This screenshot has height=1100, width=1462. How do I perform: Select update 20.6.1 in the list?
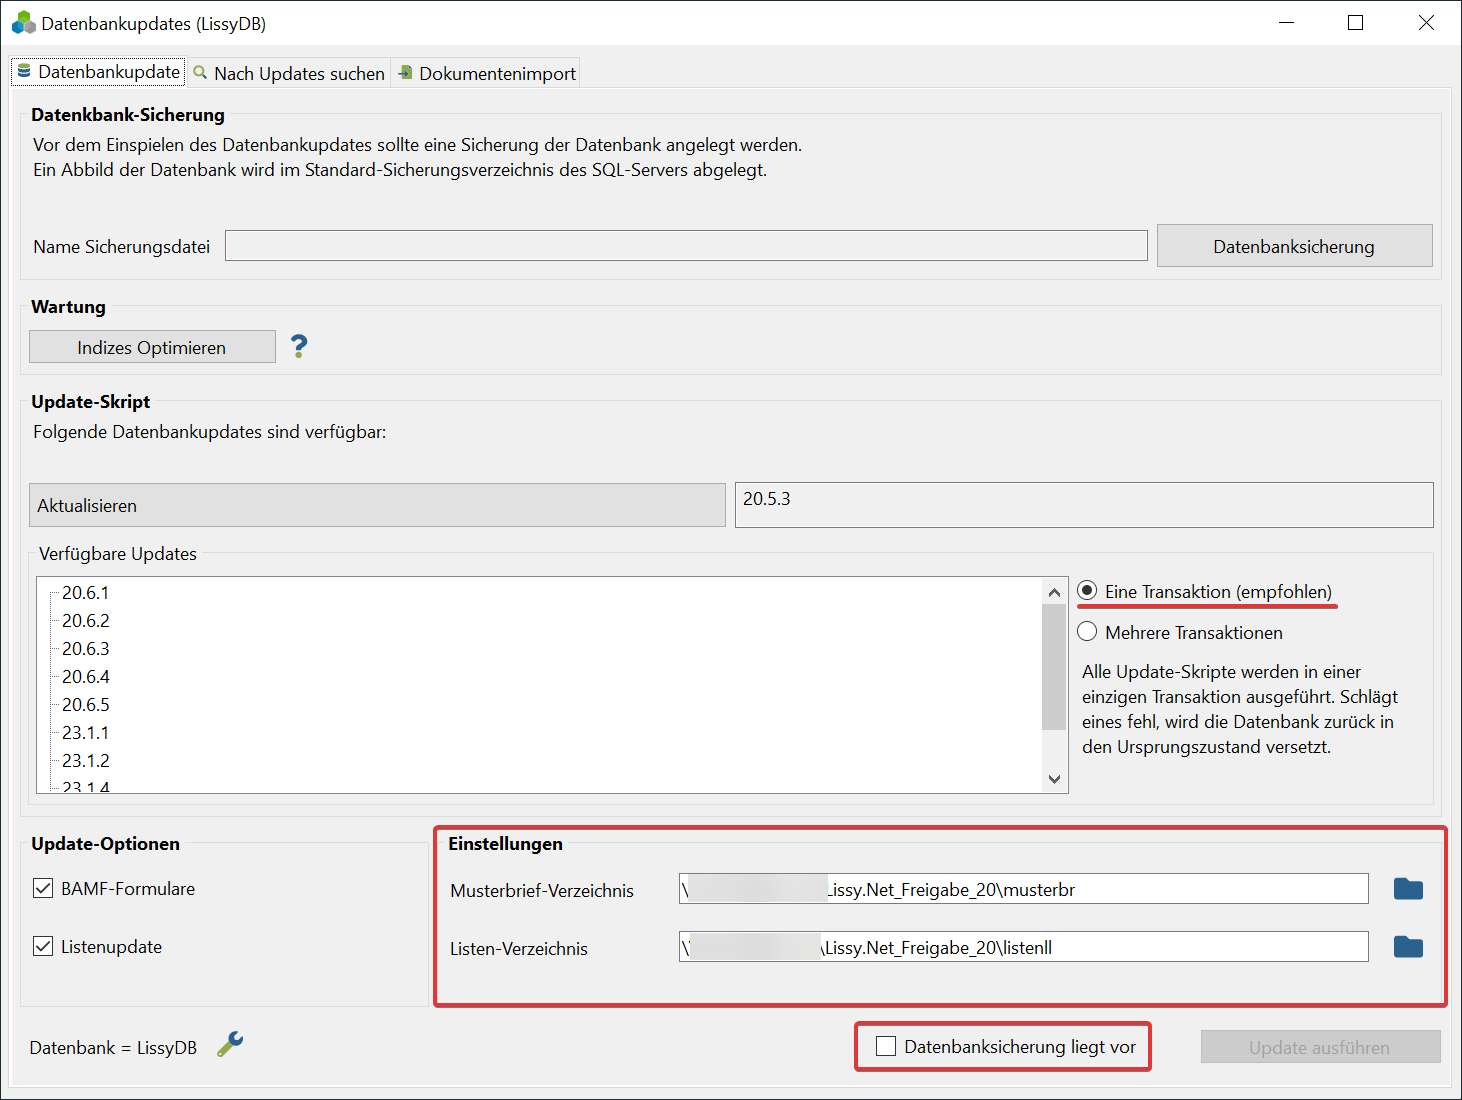click(x=86, y=593)
